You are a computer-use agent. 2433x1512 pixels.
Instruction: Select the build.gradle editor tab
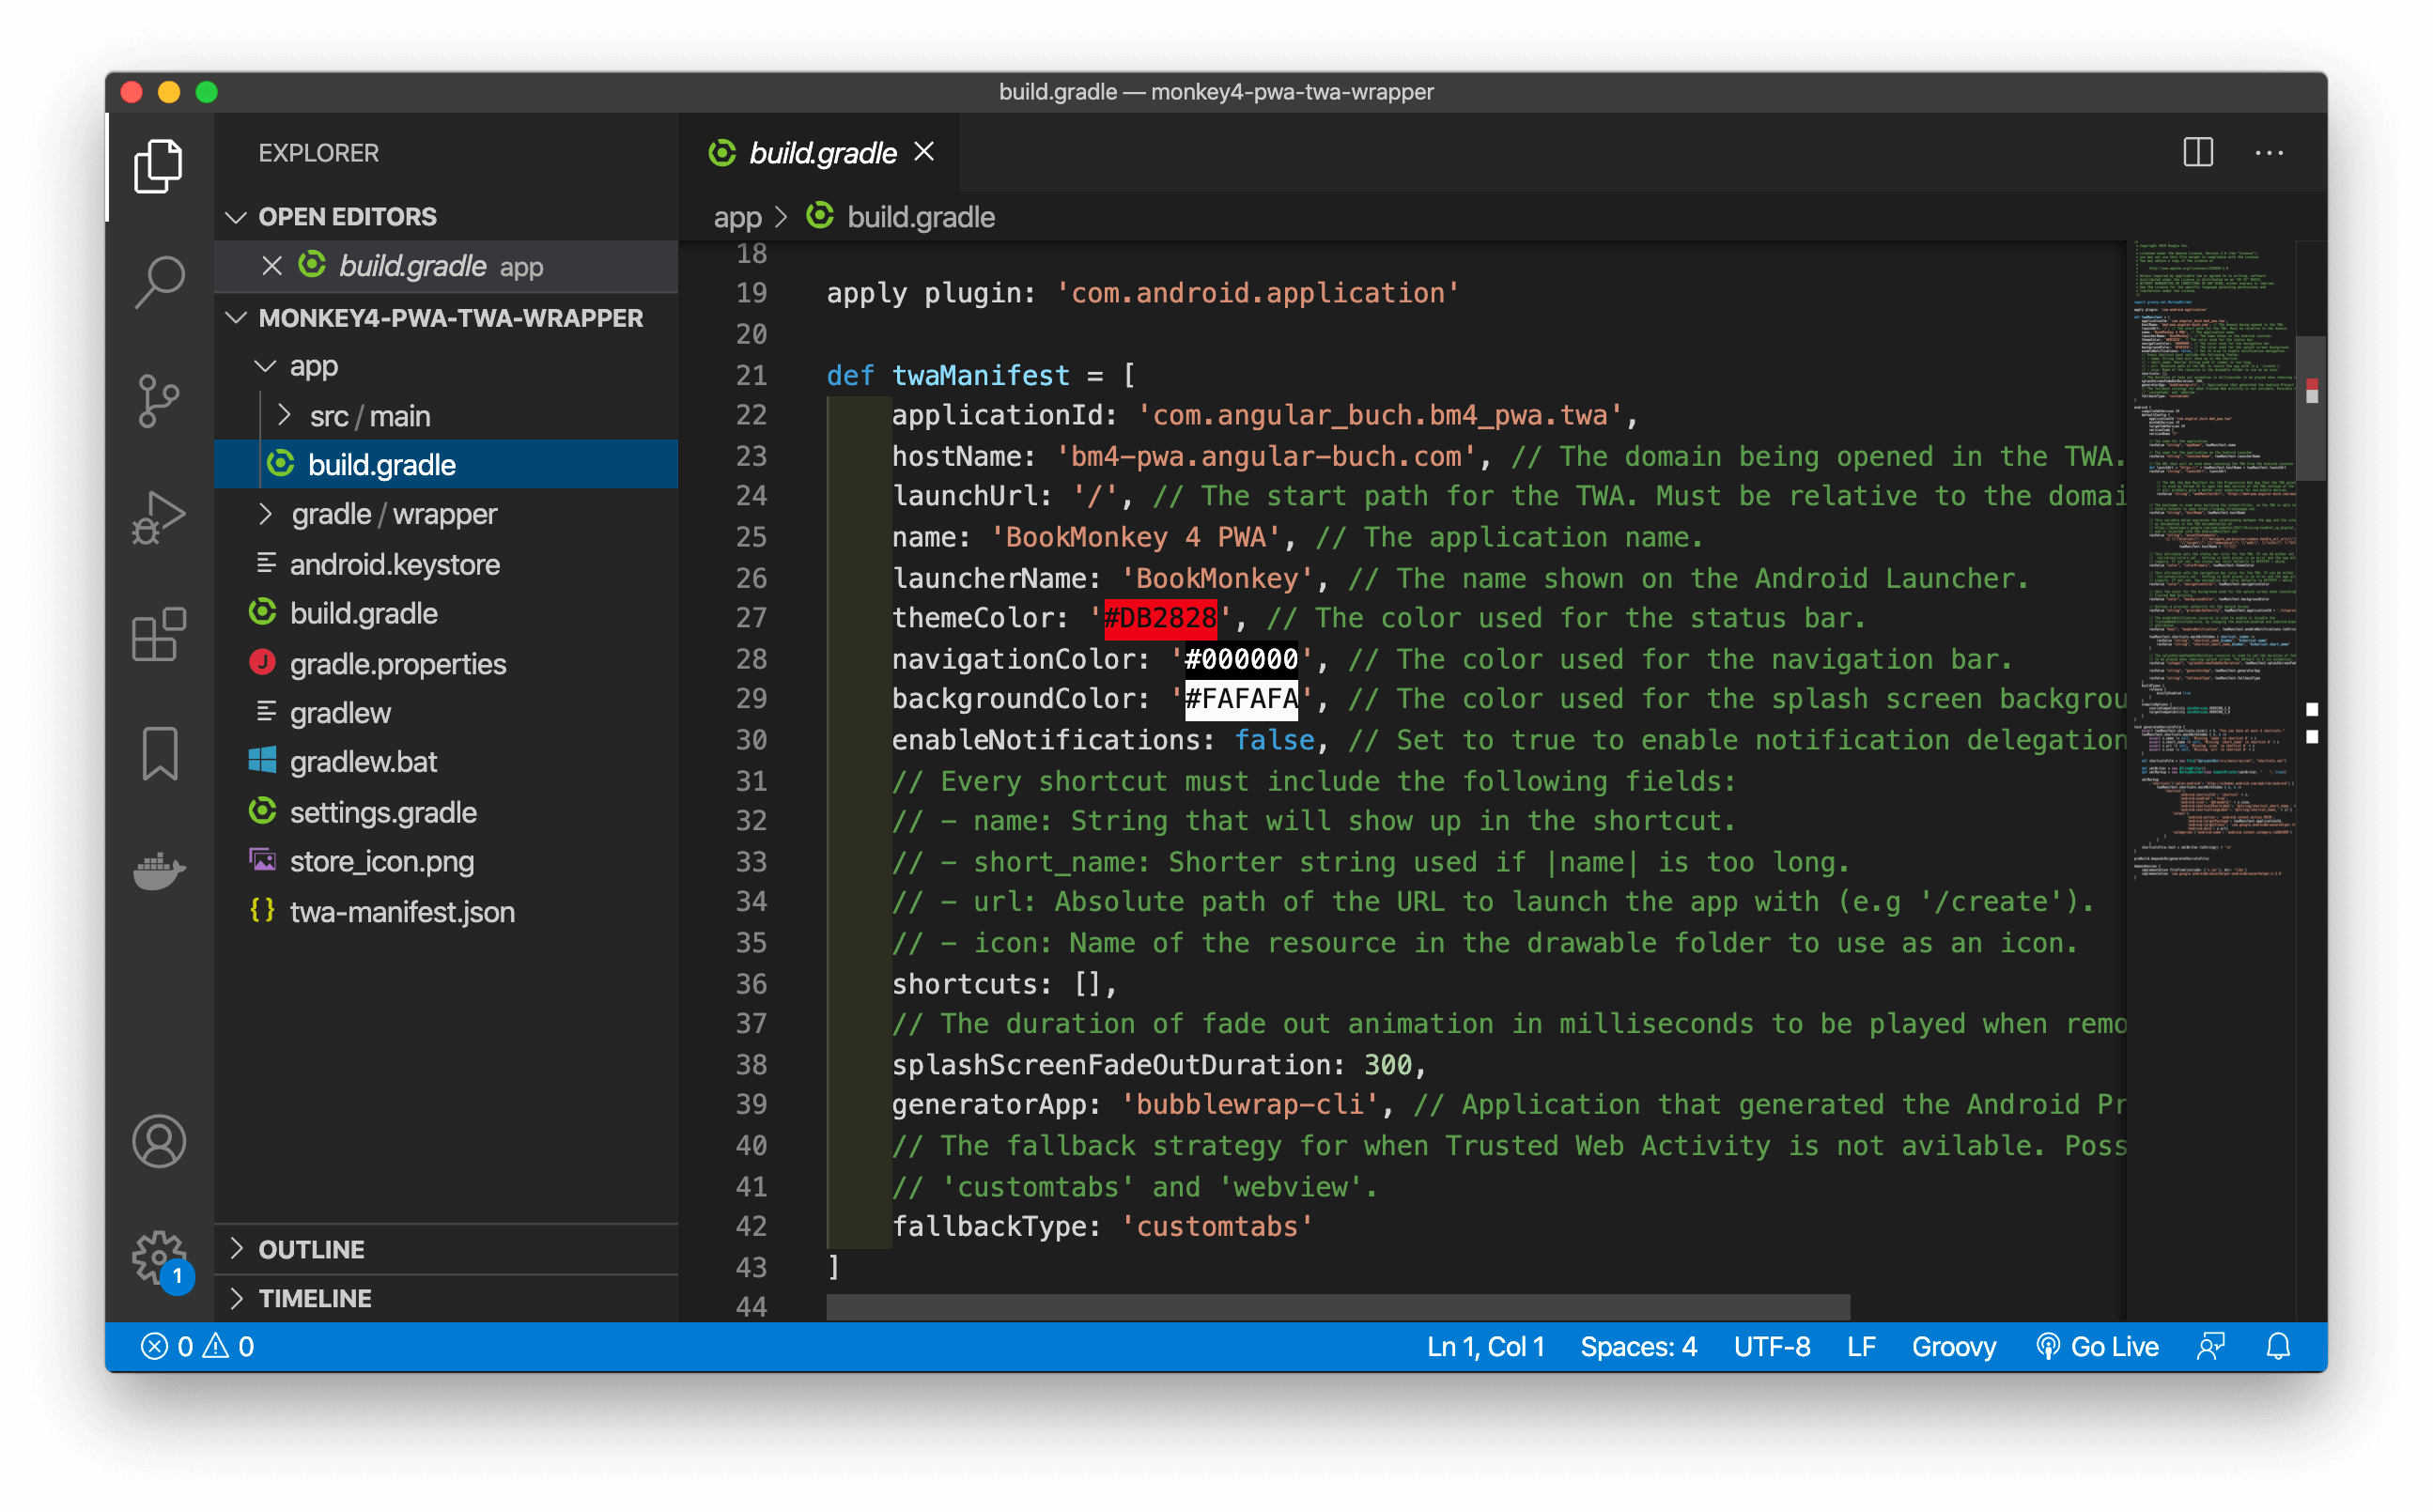pos(821,153)
